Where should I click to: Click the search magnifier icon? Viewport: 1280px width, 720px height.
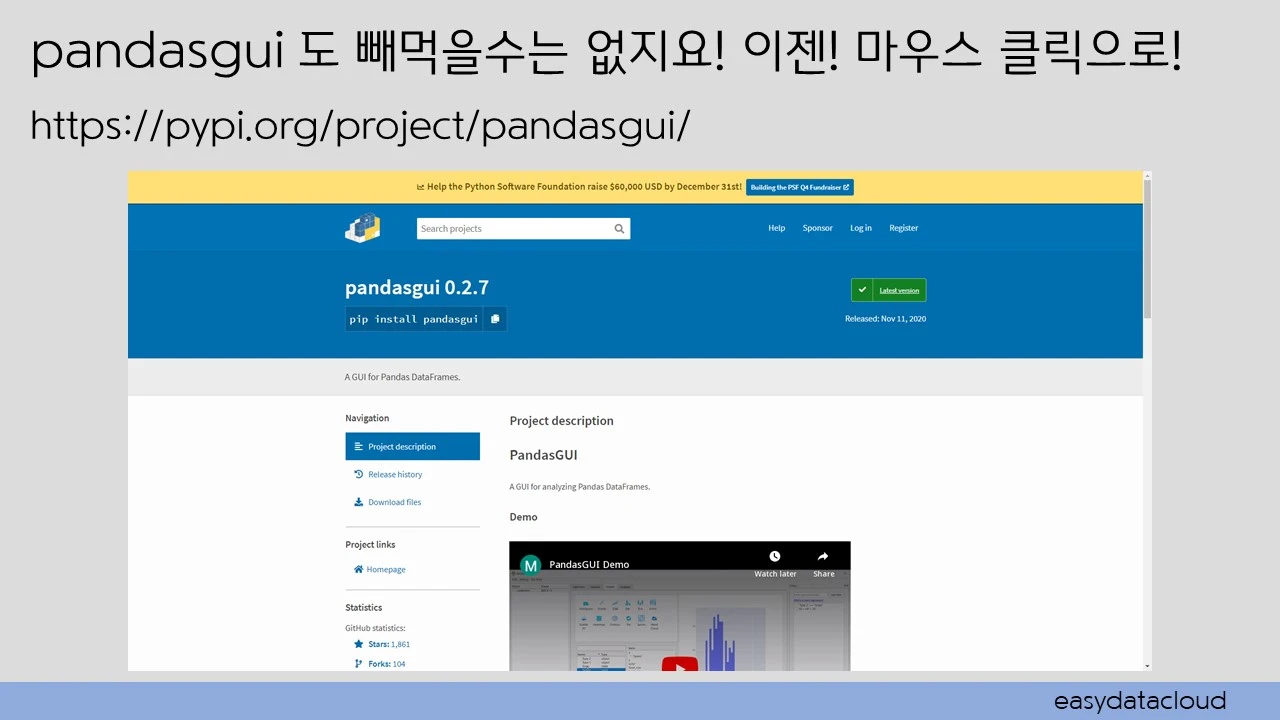click(x=619, y=228)
